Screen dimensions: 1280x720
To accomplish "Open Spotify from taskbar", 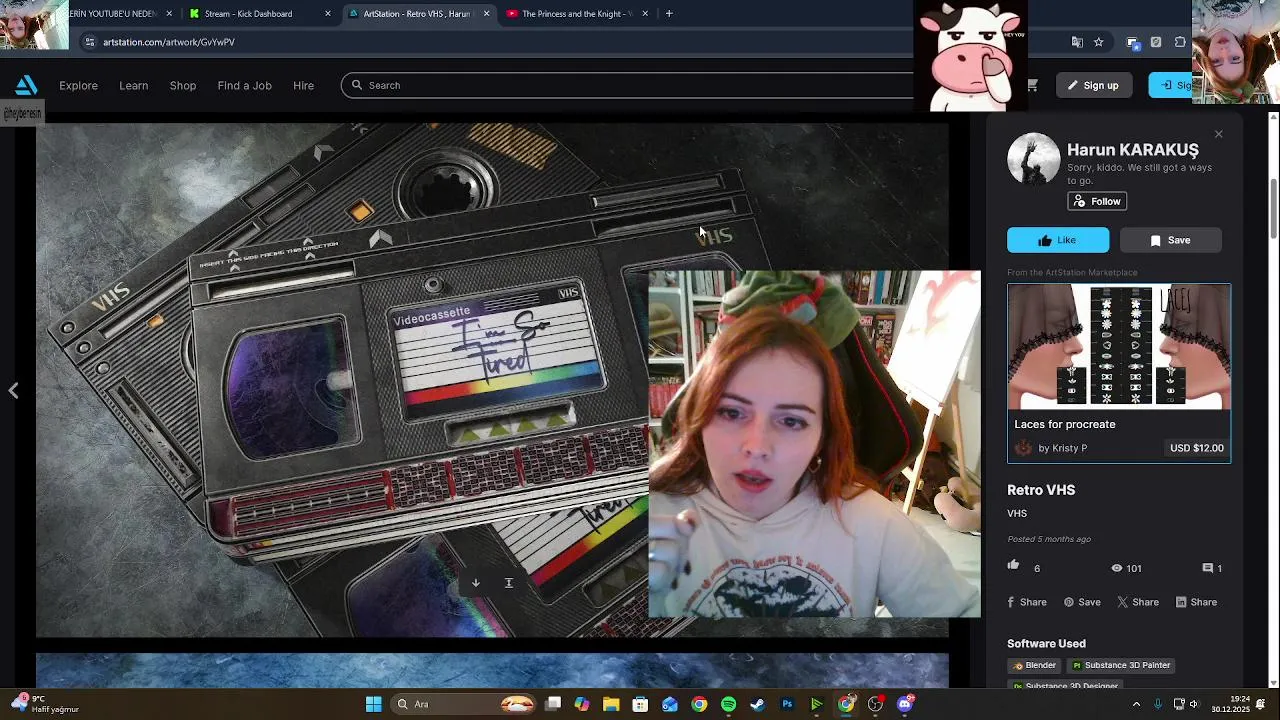I will pos(728,704).
